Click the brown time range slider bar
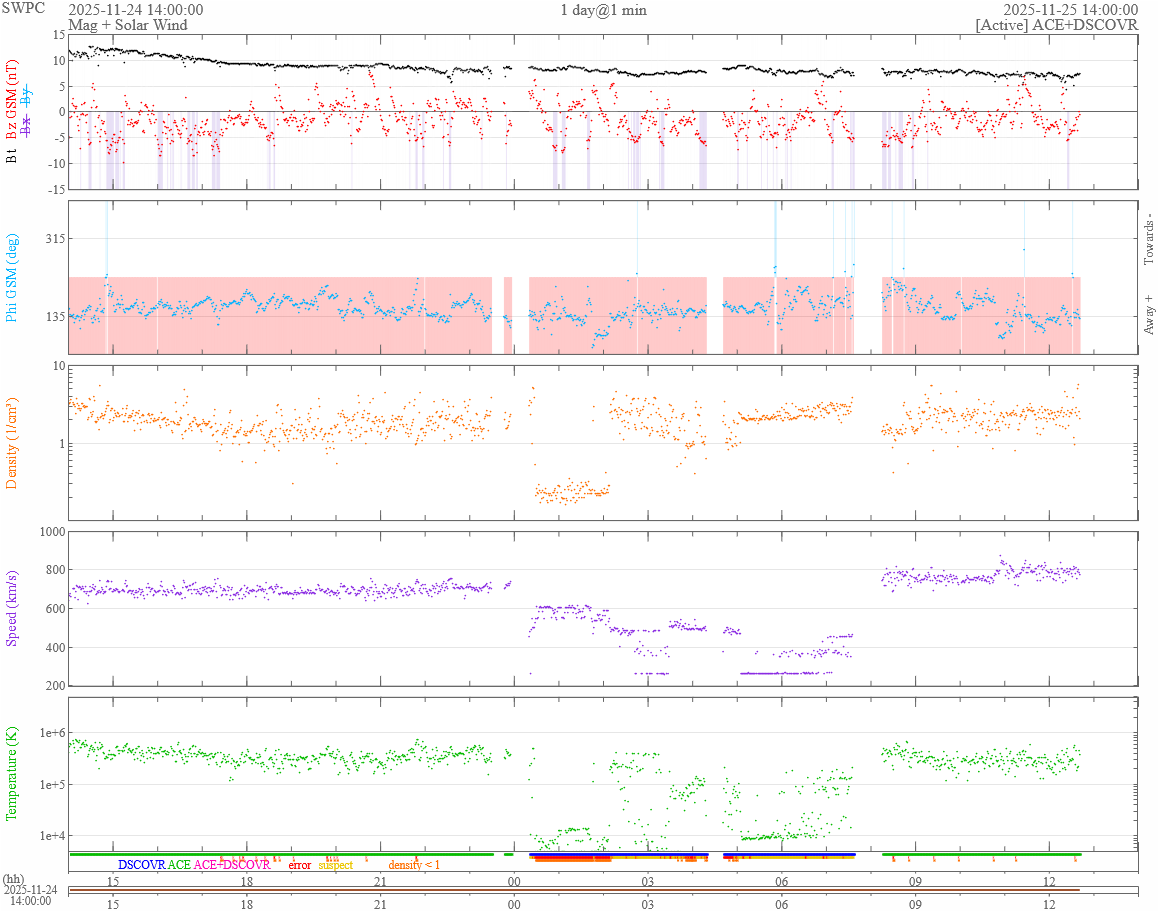 click(x=575, y=890)
